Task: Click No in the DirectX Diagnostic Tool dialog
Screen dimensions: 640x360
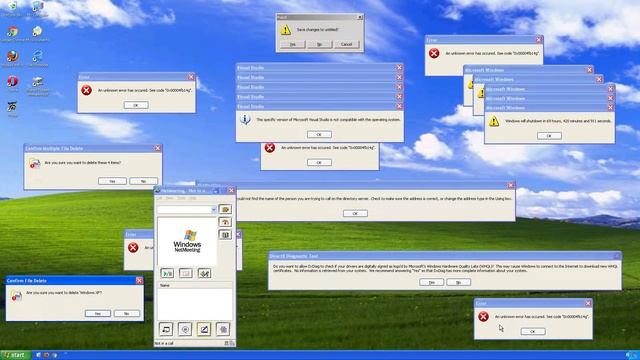Action: tap(458, 282)
